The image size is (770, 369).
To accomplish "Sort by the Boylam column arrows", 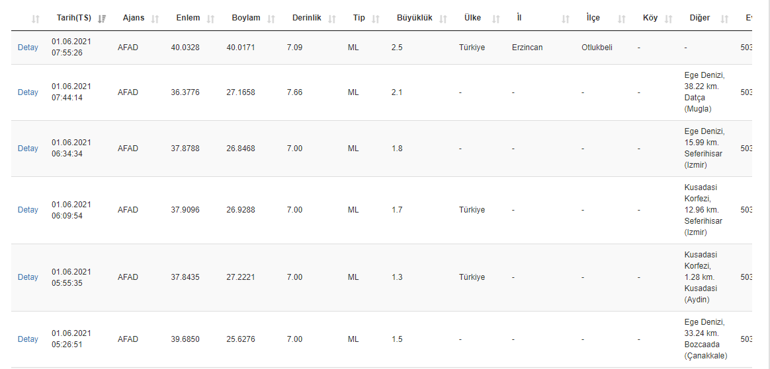I will 271,19.
